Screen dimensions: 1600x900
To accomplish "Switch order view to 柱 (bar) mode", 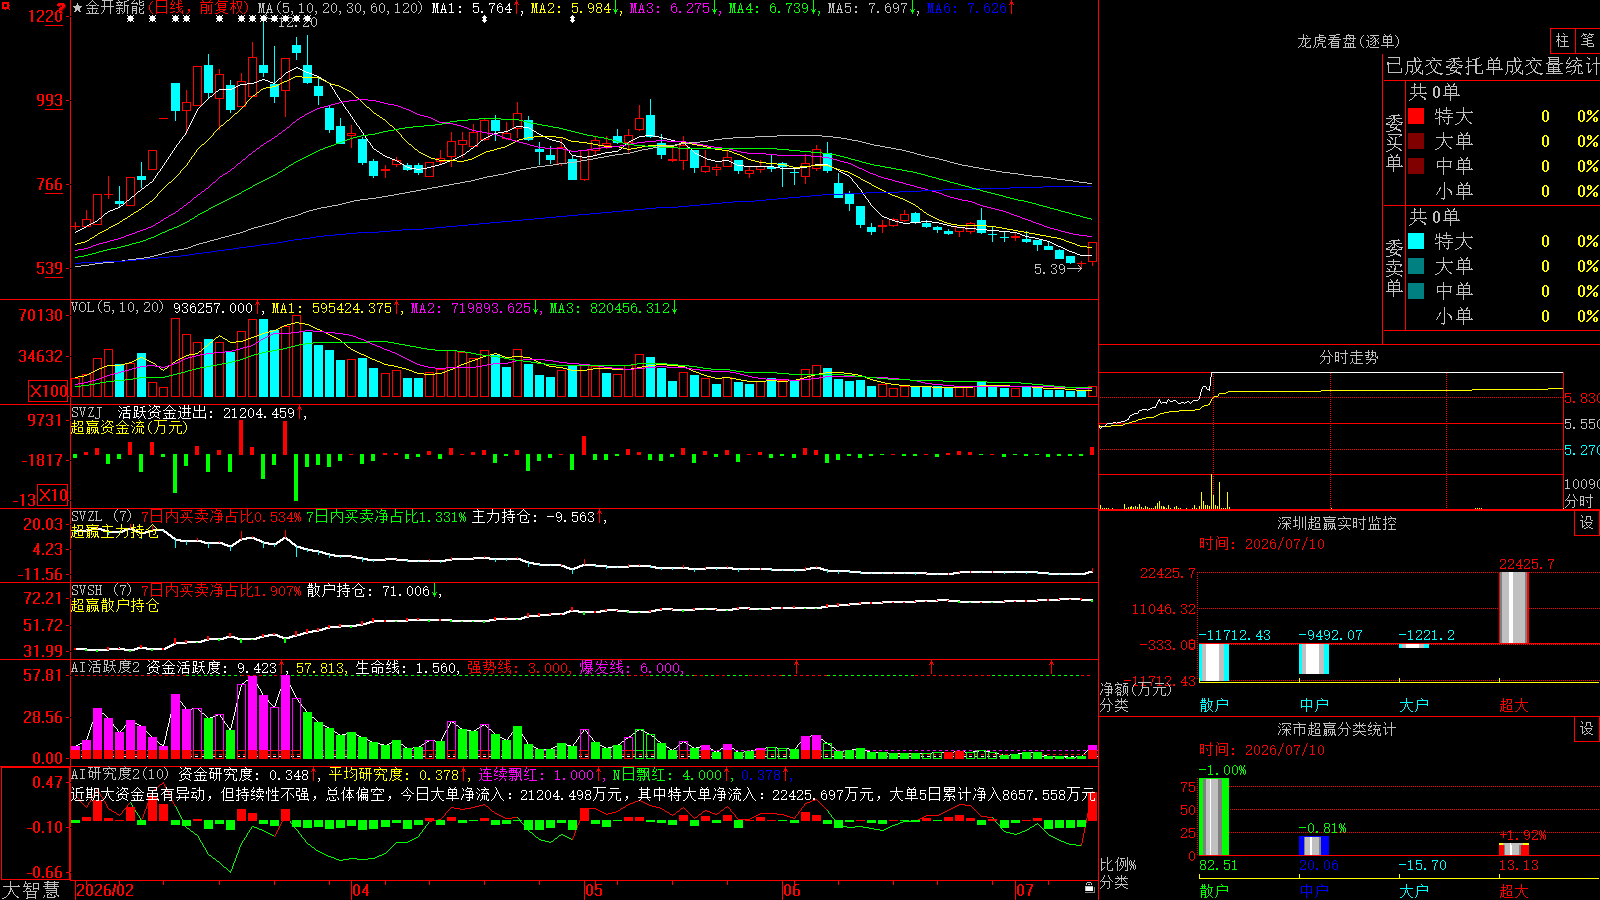I will click(x=1562, y=41).
